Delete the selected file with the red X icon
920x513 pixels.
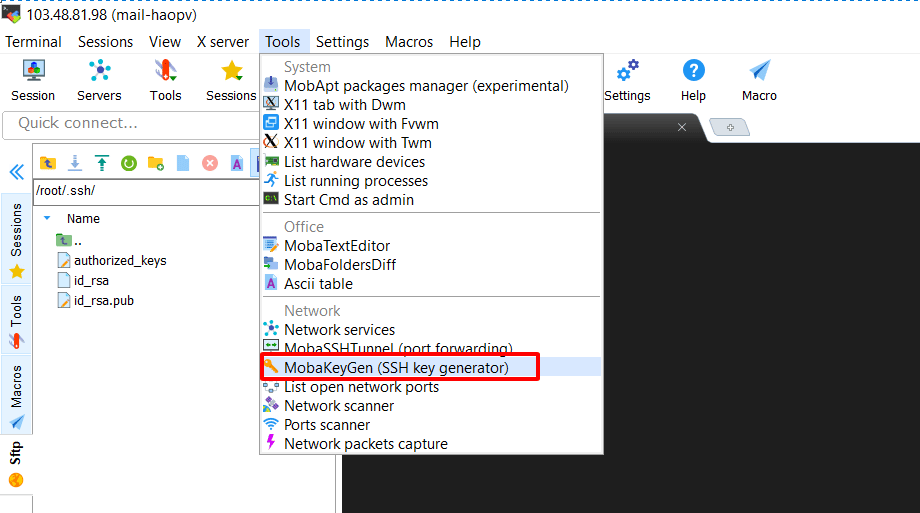coord(209,163)
